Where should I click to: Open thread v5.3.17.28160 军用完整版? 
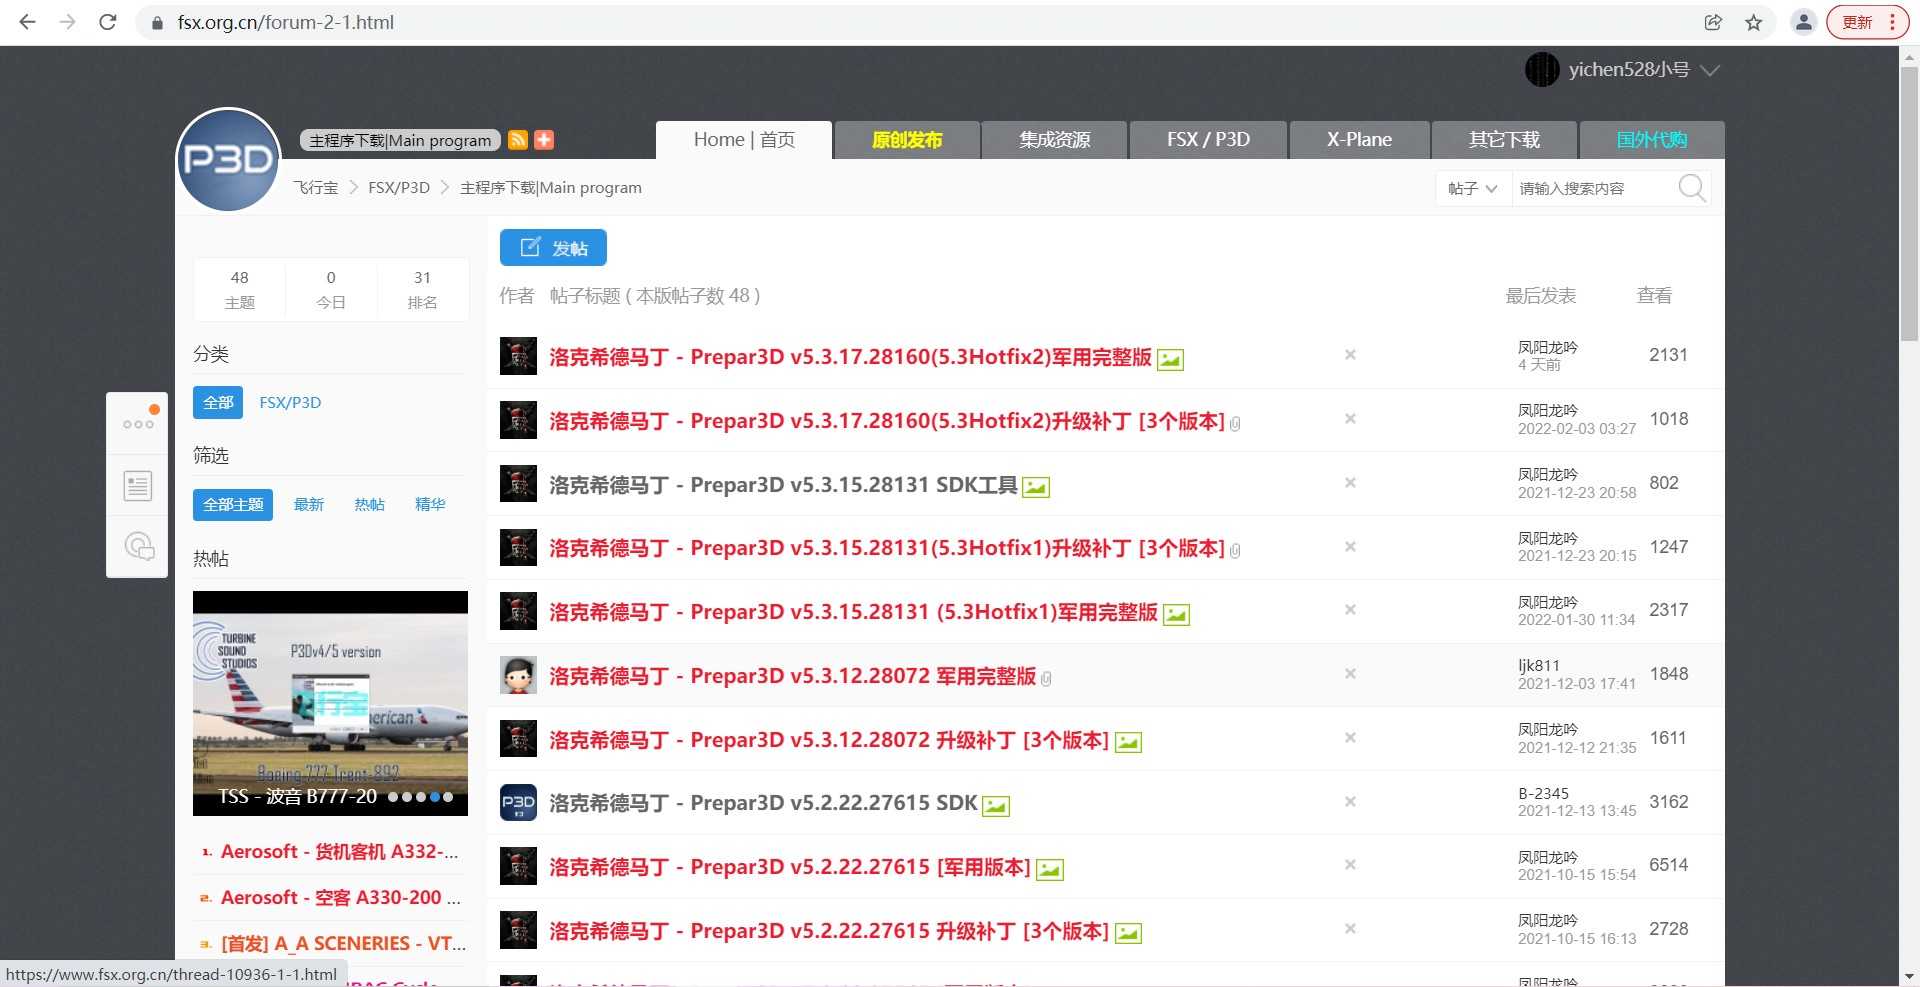[850, 357]
